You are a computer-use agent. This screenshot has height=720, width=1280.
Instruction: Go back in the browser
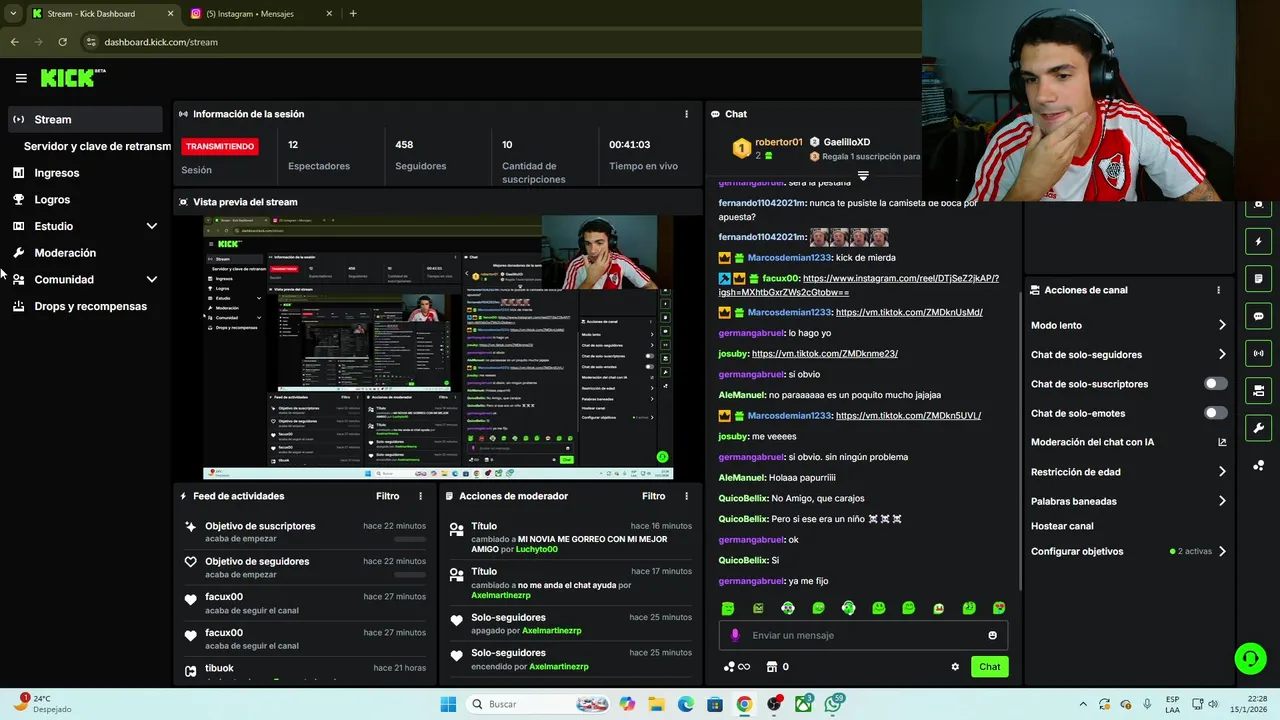(x=14, y=42)
